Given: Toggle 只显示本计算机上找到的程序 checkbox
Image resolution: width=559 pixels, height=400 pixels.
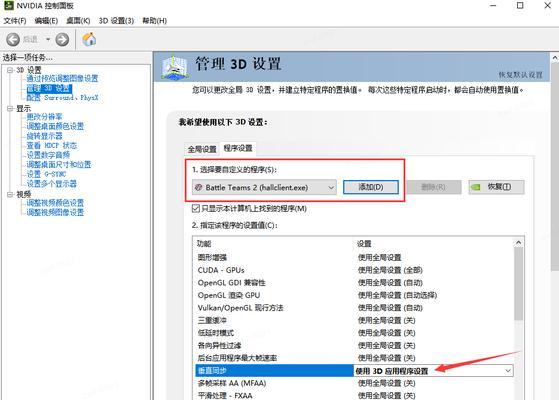Looking at the screenshot, I should (x=196, y=209).
